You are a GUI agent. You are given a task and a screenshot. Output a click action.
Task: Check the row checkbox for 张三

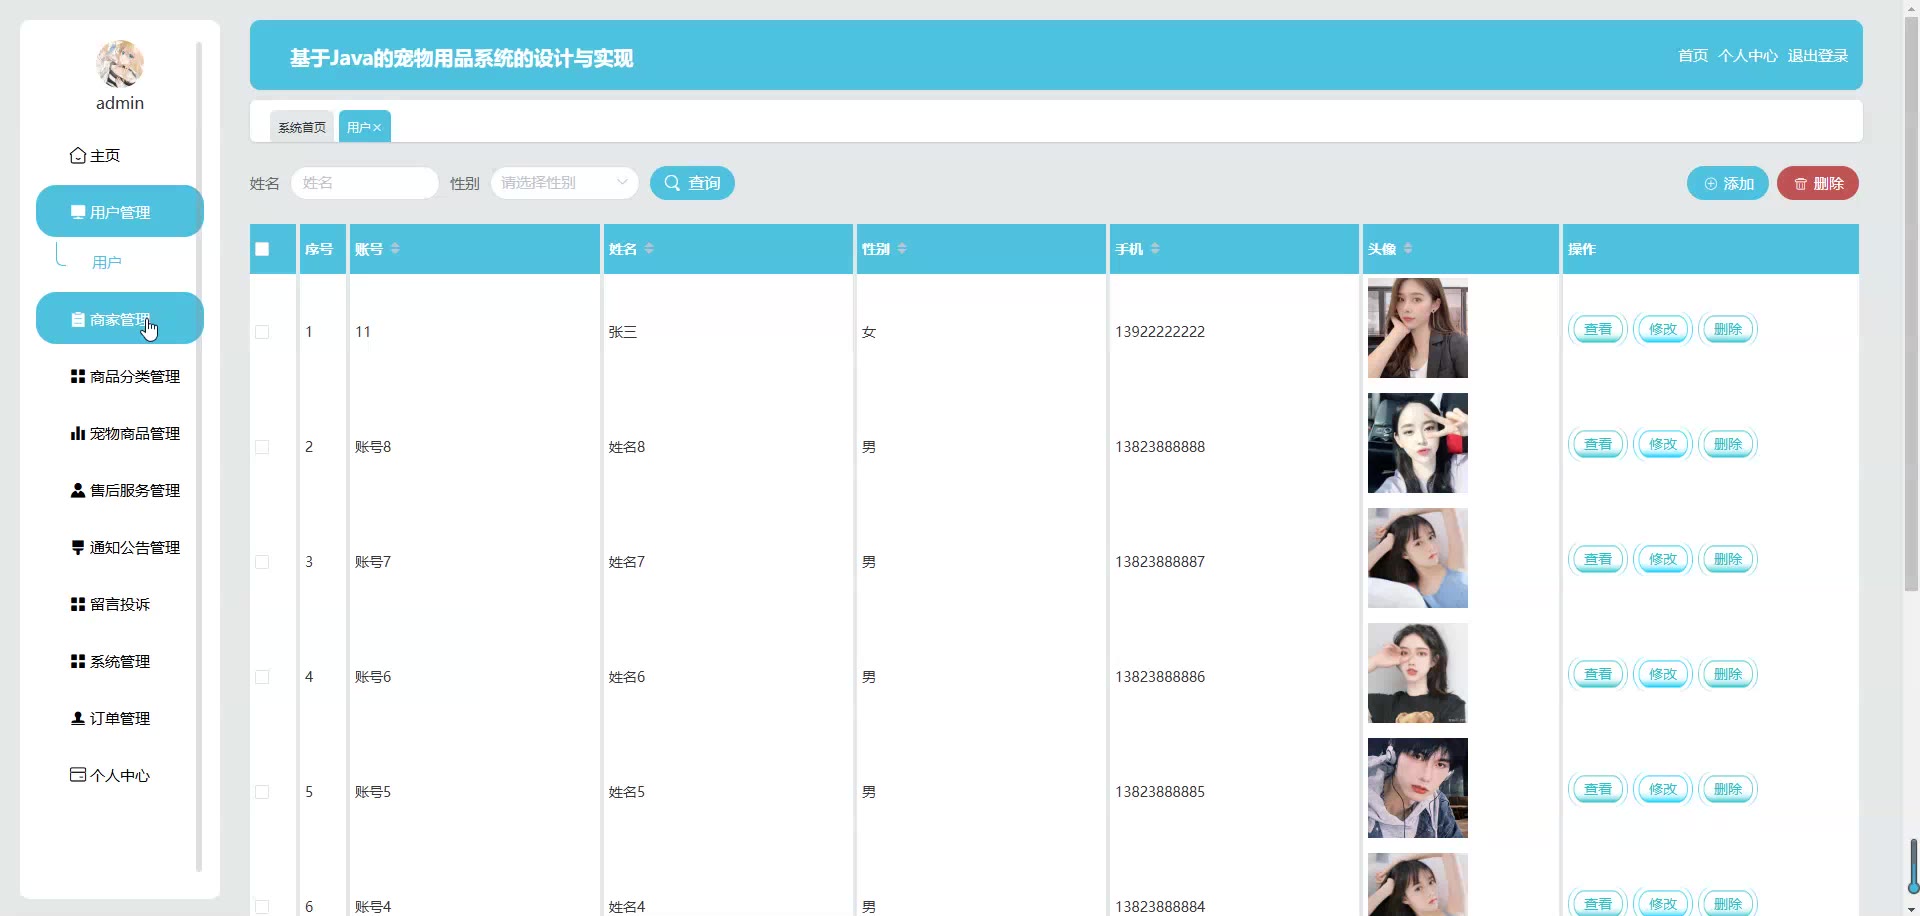[262, 332]
